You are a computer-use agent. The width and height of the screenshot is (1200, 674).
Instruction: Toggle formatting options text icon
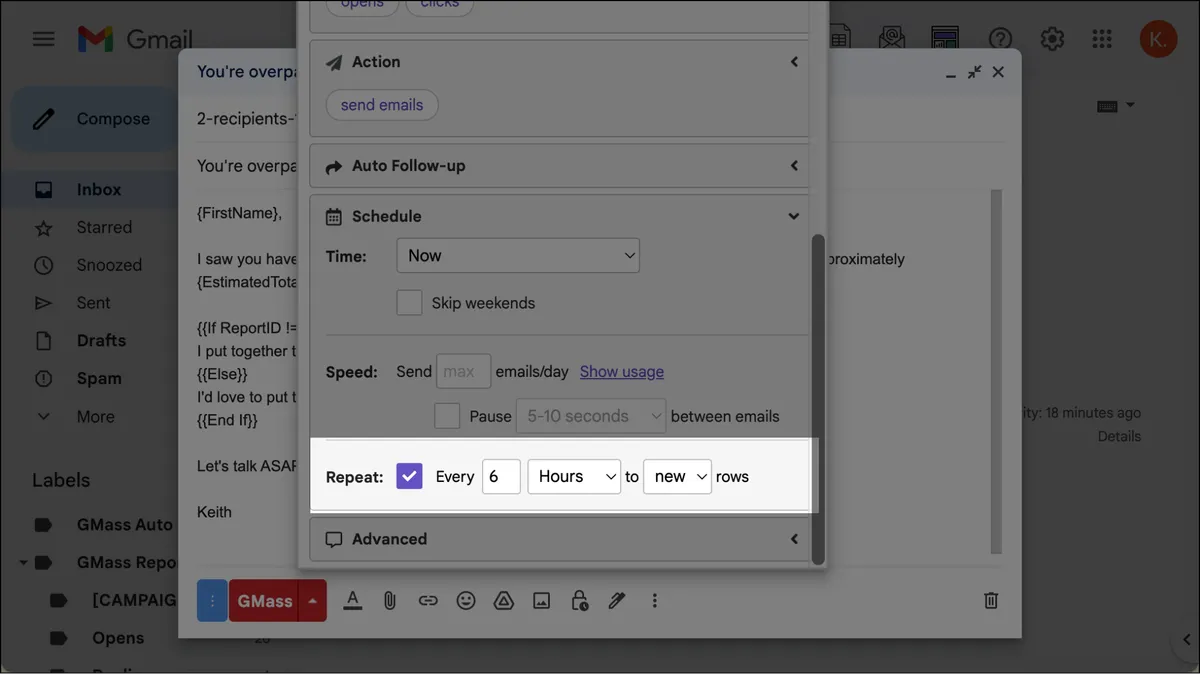point(352,600)
